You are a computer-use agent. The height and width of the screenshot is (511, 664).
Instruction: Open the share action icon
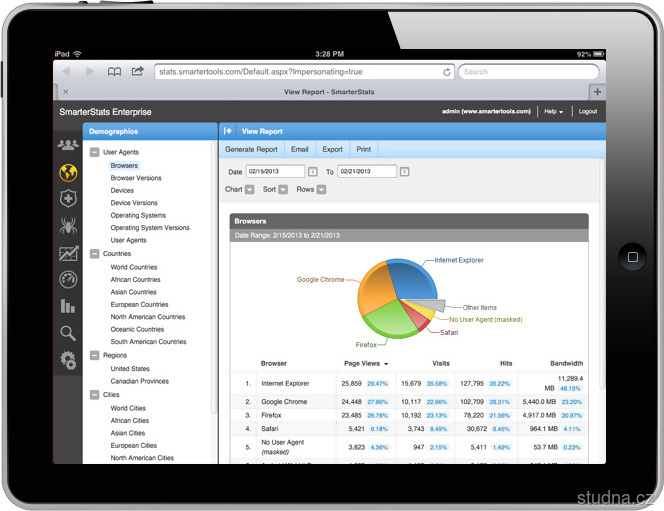coord(138,71)
